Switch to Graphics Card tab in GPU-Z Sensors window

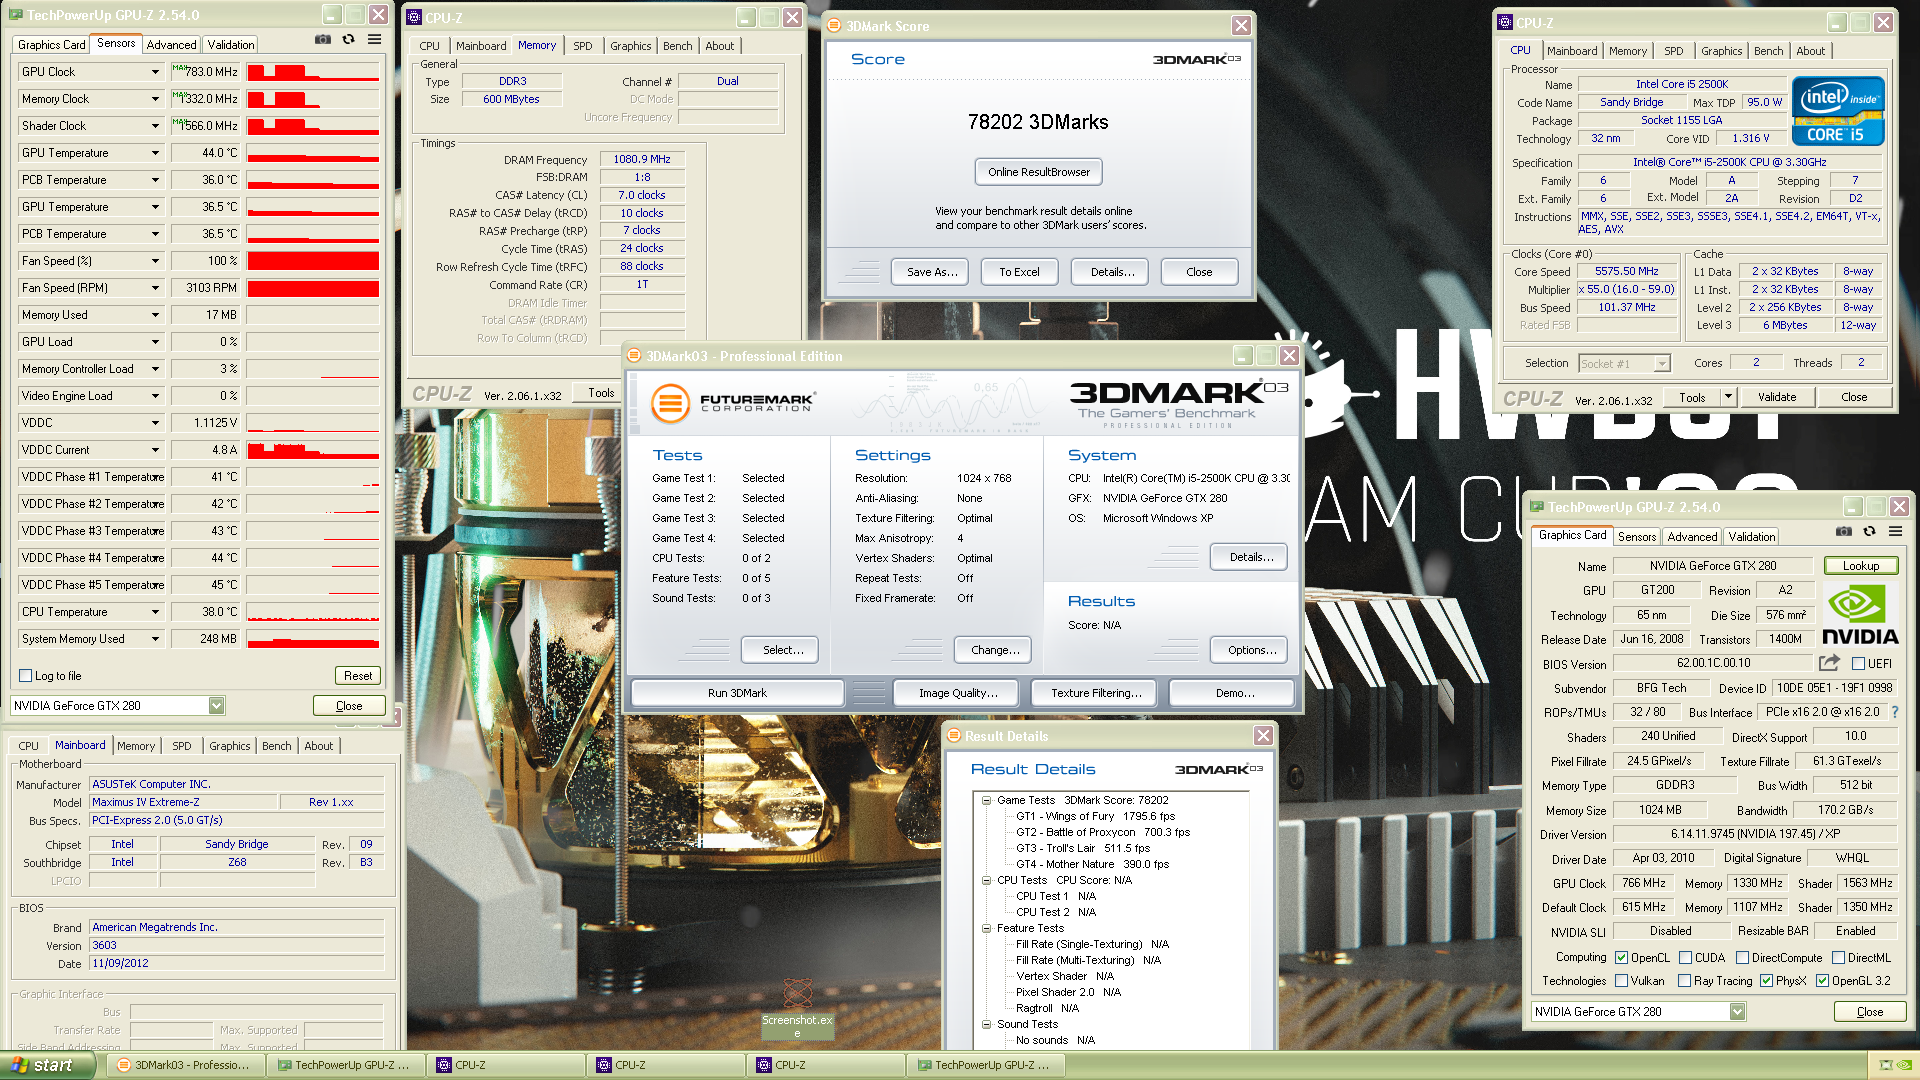click(52, 45)
